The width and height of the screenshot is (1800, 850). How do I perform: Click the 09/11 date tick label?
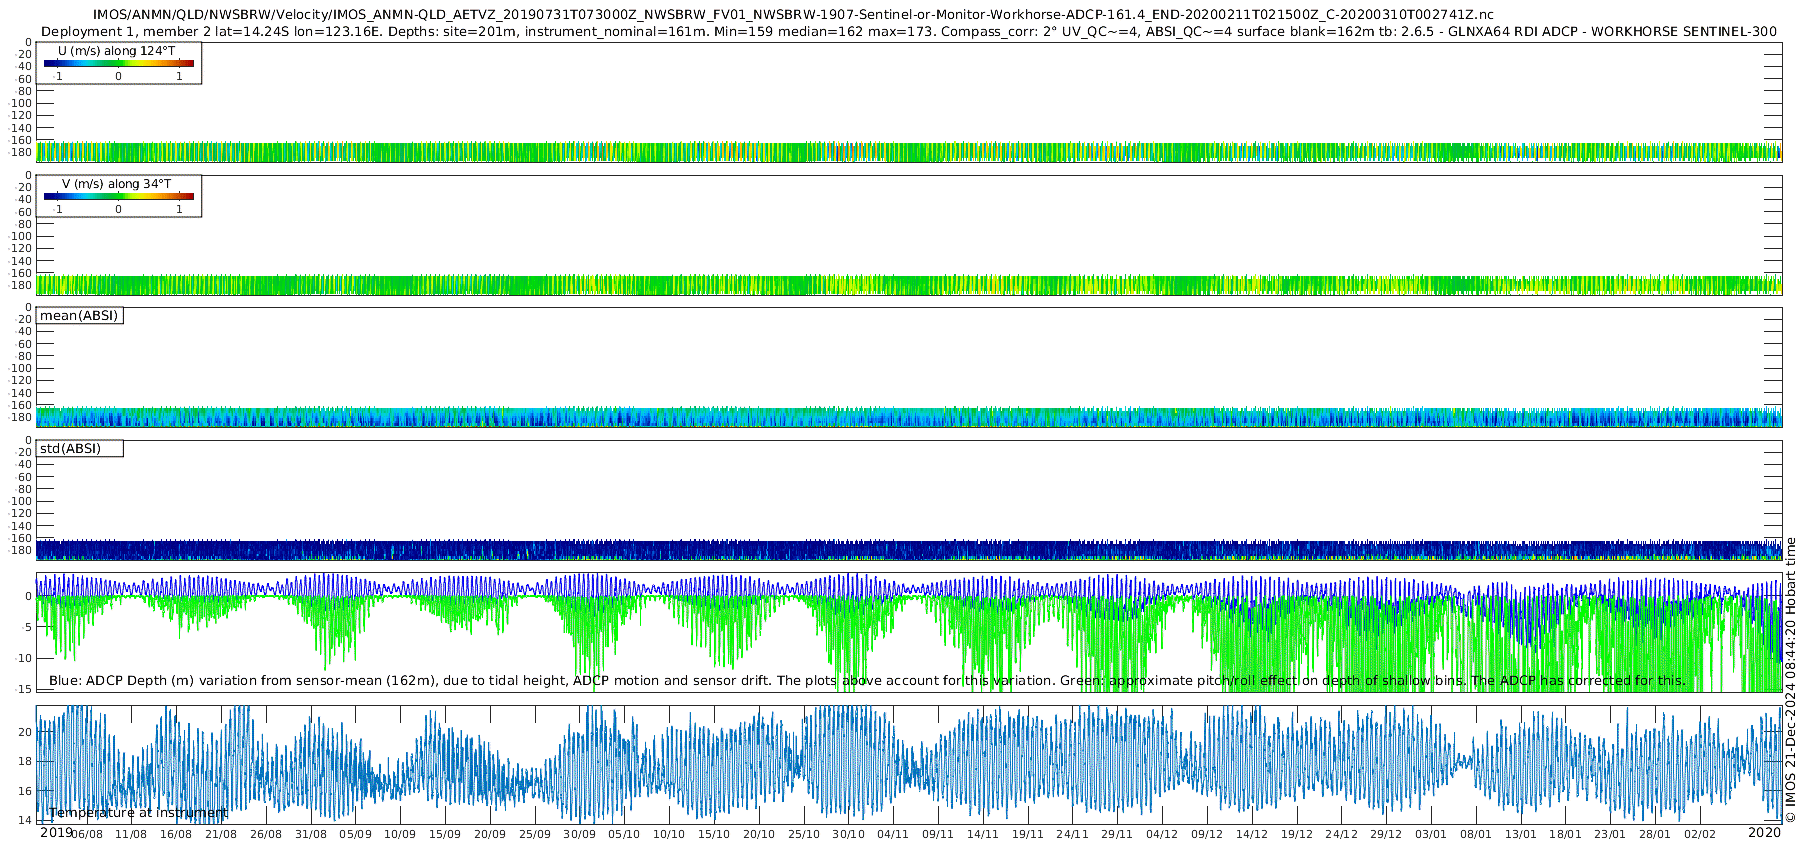(x=938, y=834)
